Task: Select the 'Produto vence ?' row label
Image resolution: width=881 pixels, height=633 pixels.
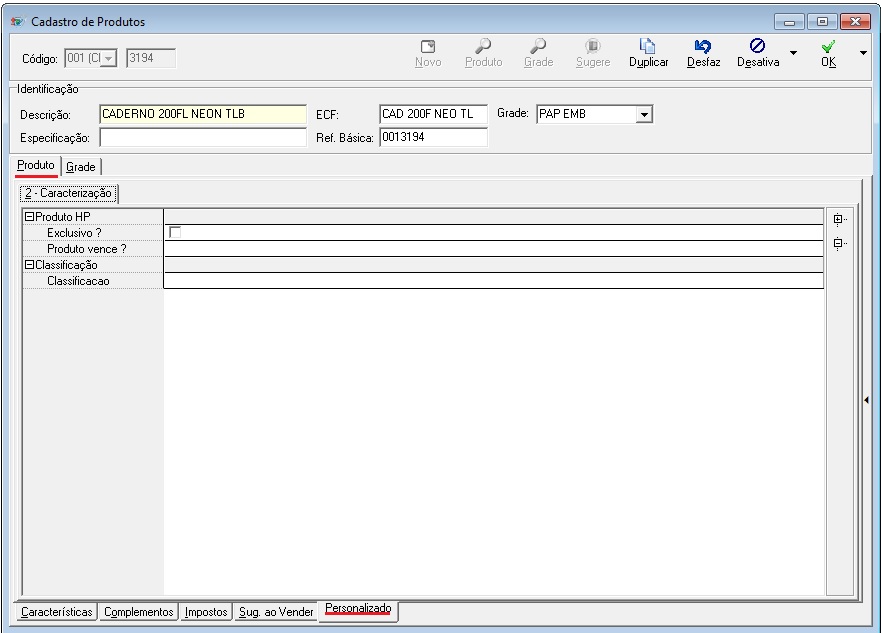Action: click(x=87, y=249)
